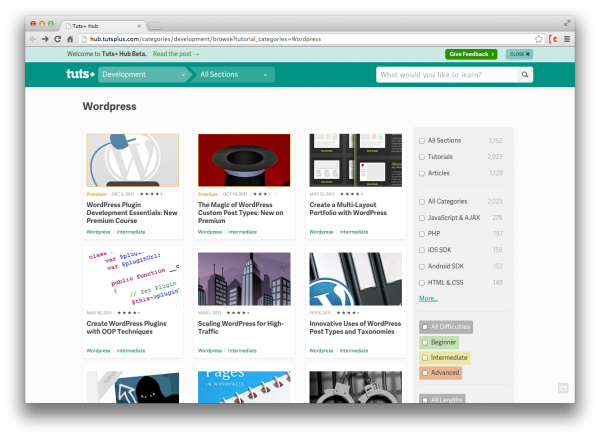Open a new browser tab
This screenshot has height=438, width=600.
pos(155,26)
